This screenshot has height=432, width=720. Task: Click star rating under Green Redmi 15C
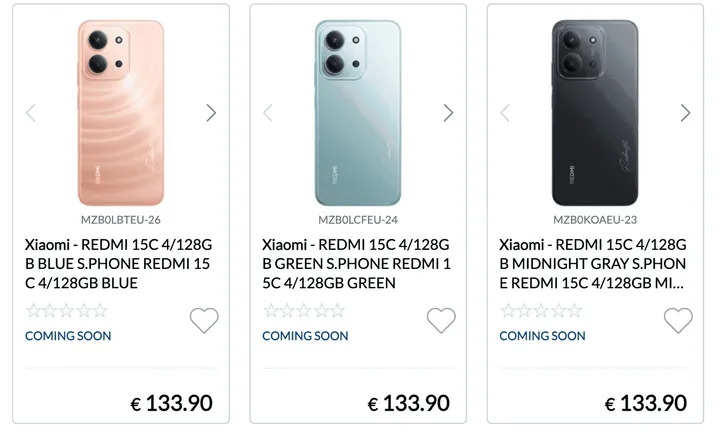(303, 311)
